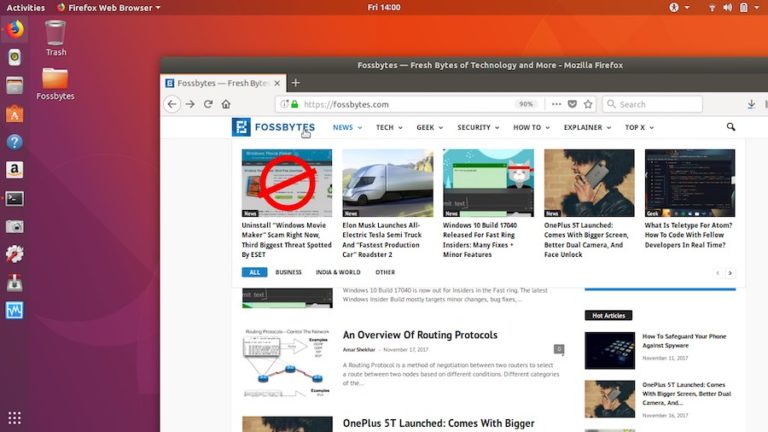Reload the current page
This screenshot has width=768, height=432.
click(x=208, y=104)
